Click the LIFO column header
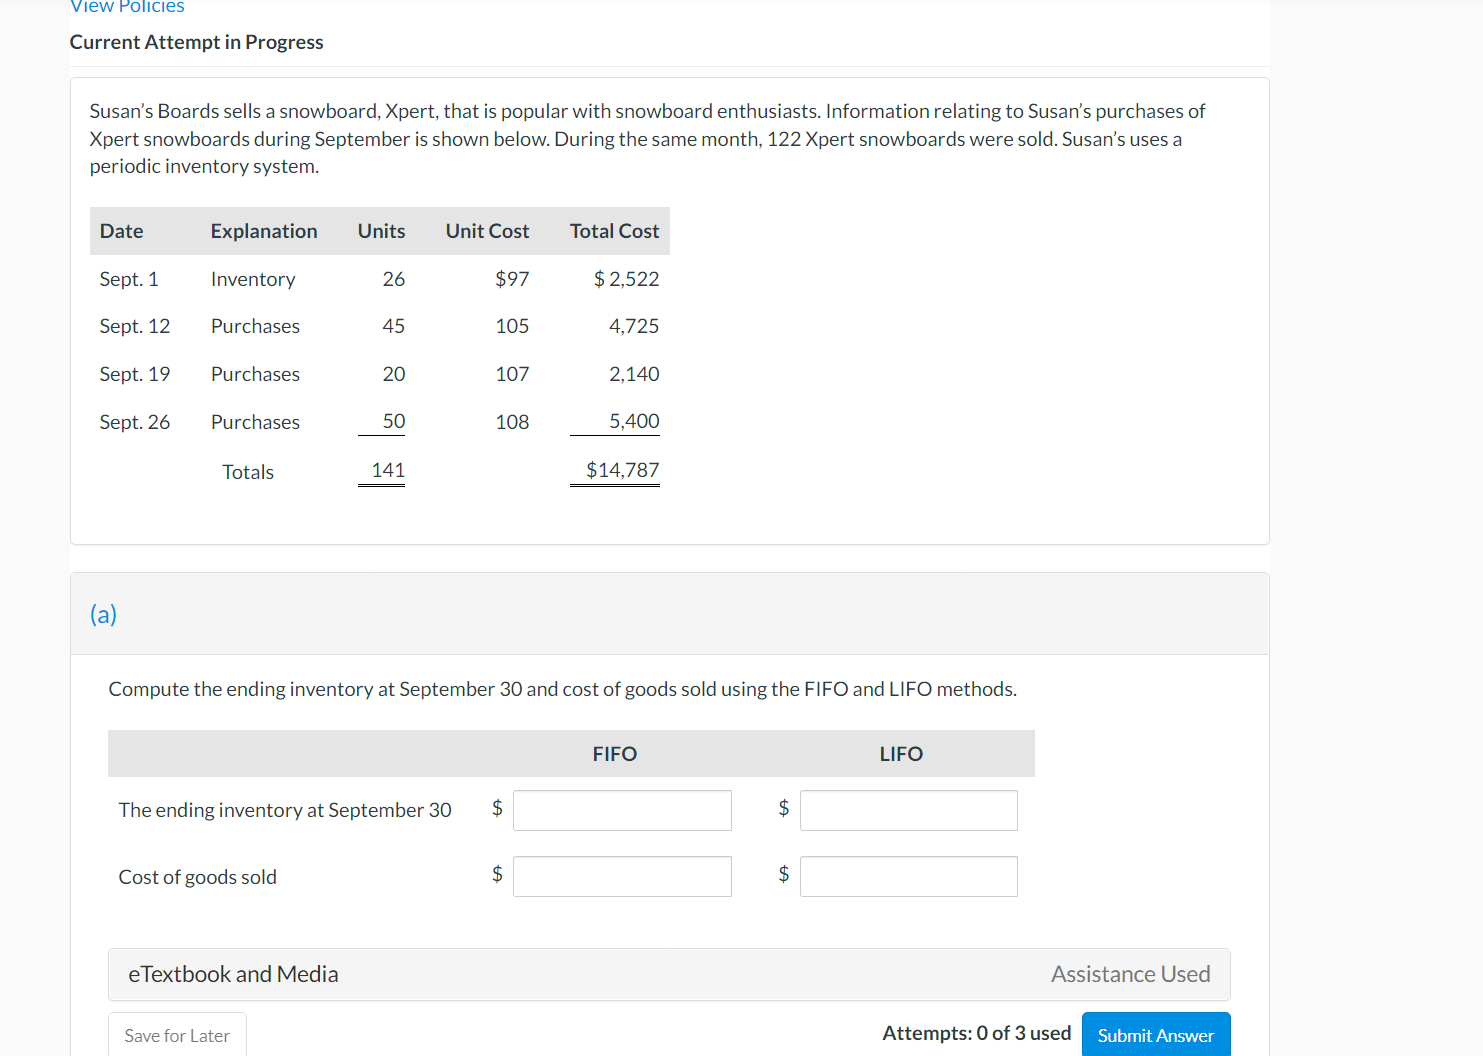This screenshot has height=1056, width=1483. [x=900, y=753]
